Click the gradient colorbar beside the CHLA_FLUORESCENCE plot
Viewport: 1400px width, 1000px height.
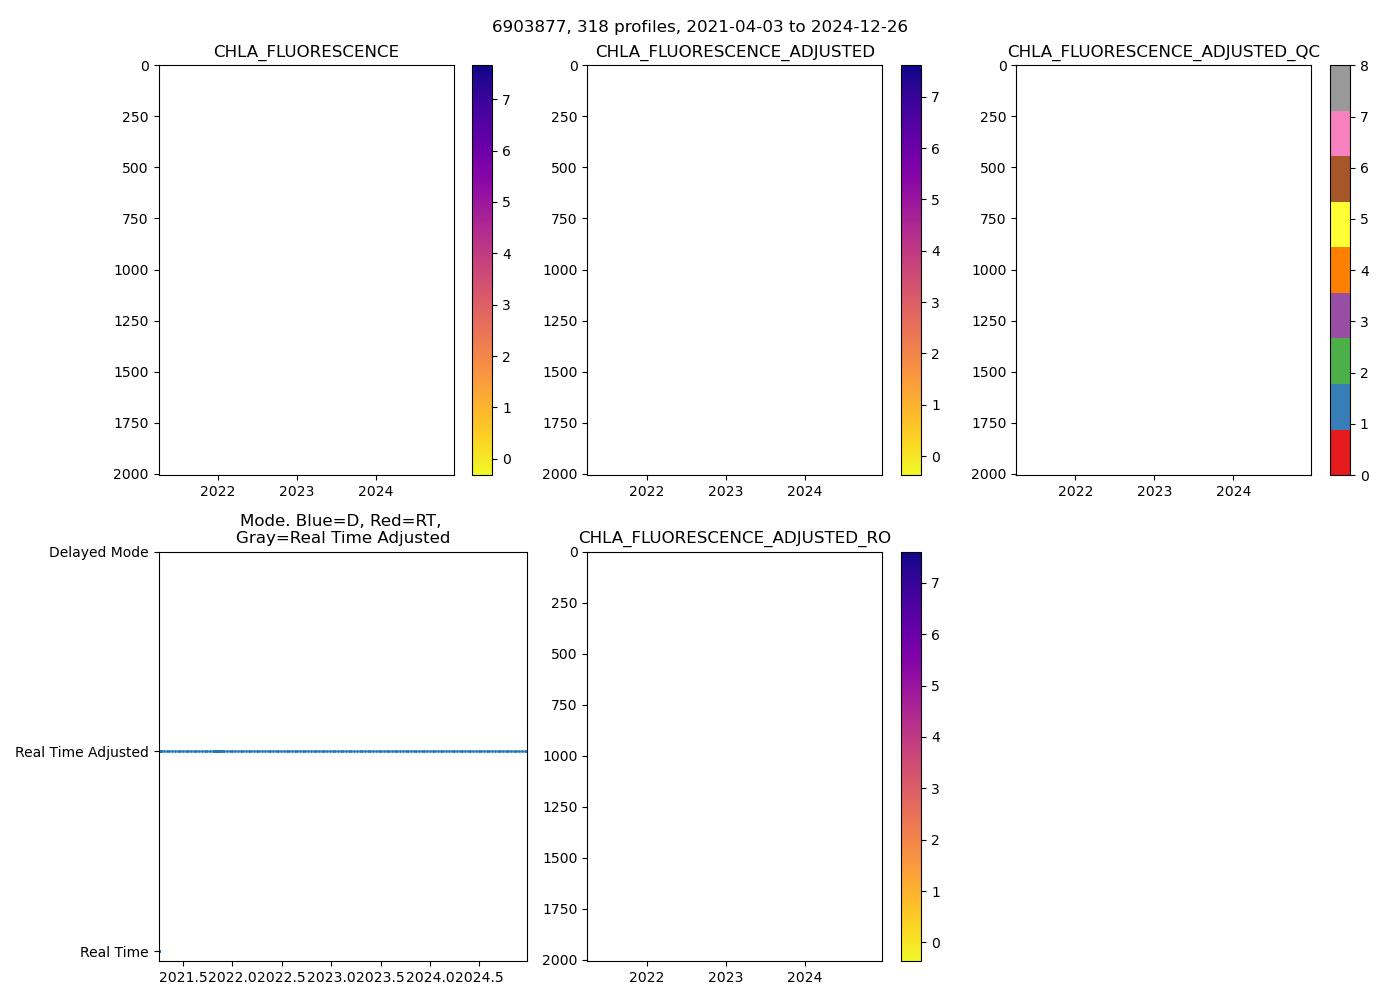482,270
